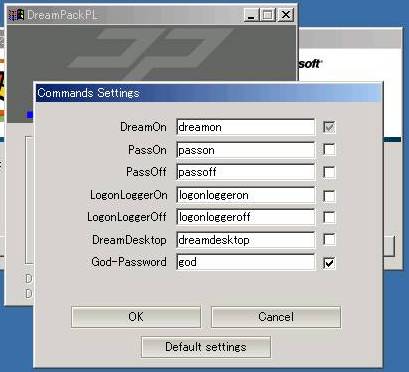Click the grayed DreamOn checkbox
Viewport: 409px width, 372px height.
click(x=329, y=127)
